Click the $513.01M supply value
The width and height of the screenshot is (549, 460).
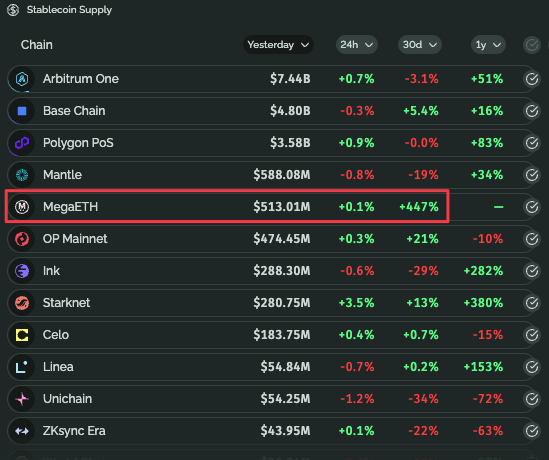pyautogui.click(x=282, y=207)
